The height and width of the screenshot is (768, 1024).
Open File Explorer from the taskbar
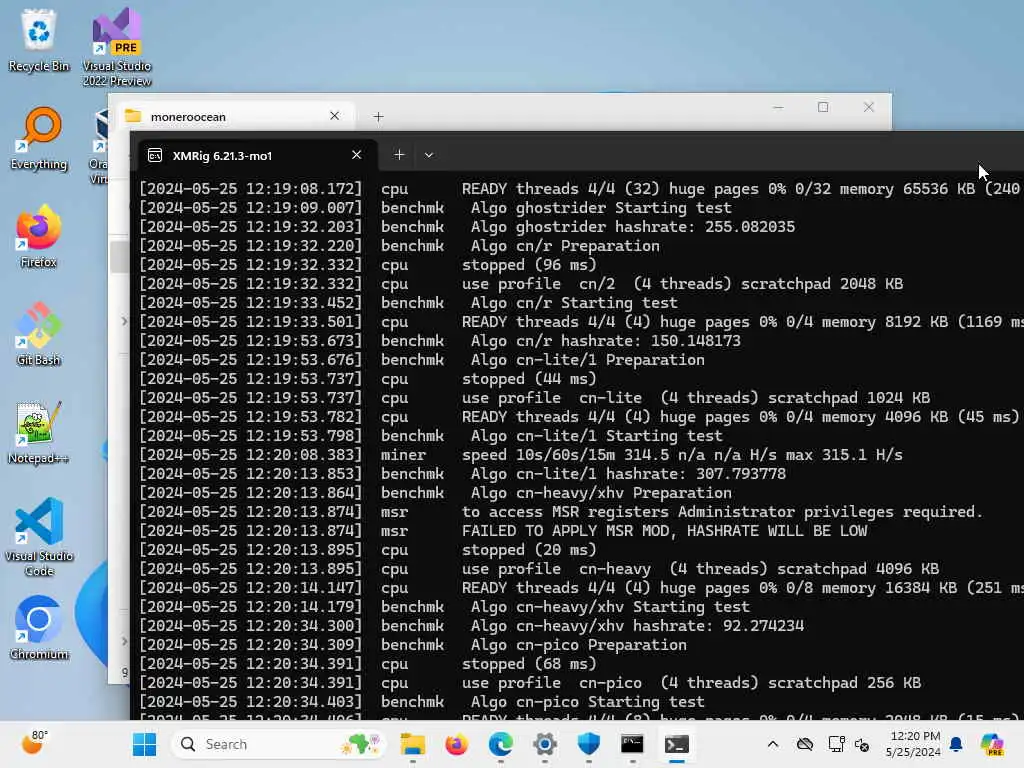[413, 744]
